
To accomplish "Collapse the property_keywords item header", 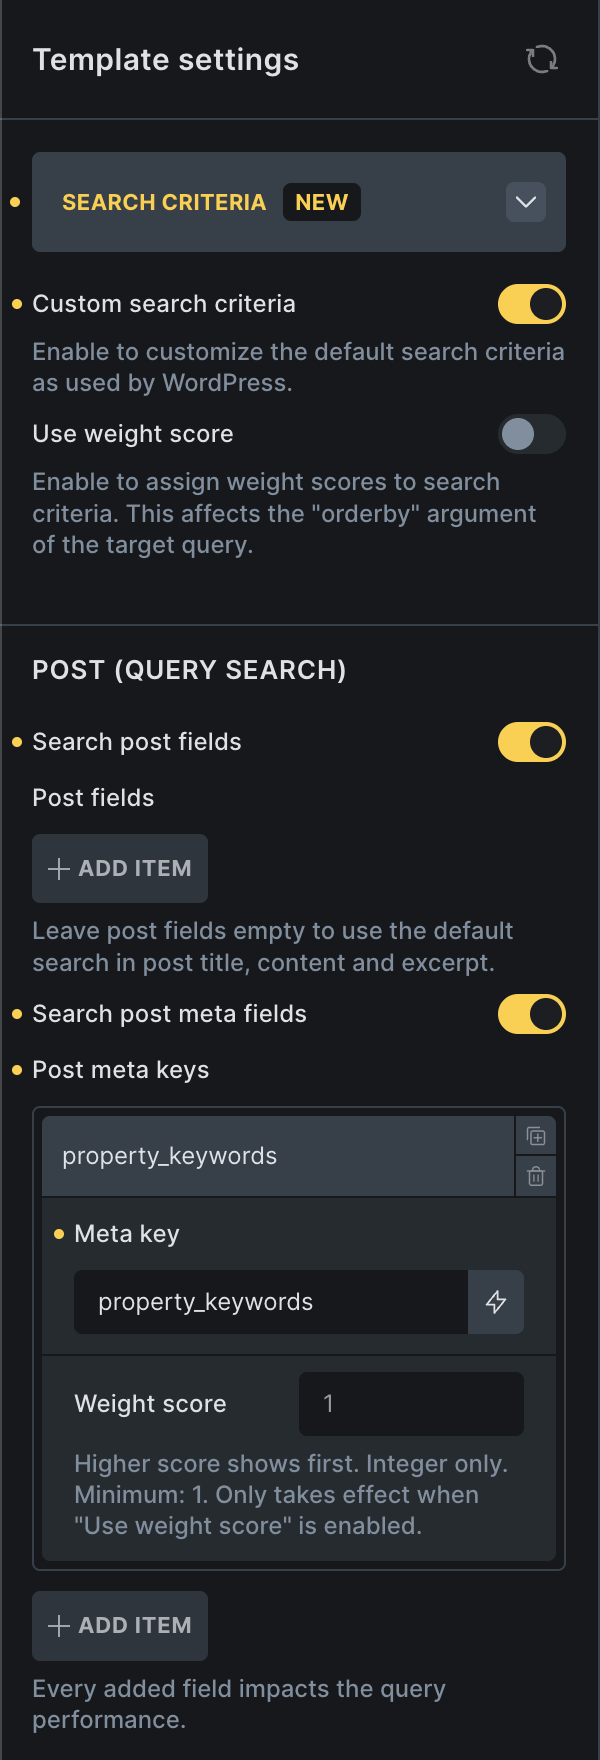I will (277, 1156).
